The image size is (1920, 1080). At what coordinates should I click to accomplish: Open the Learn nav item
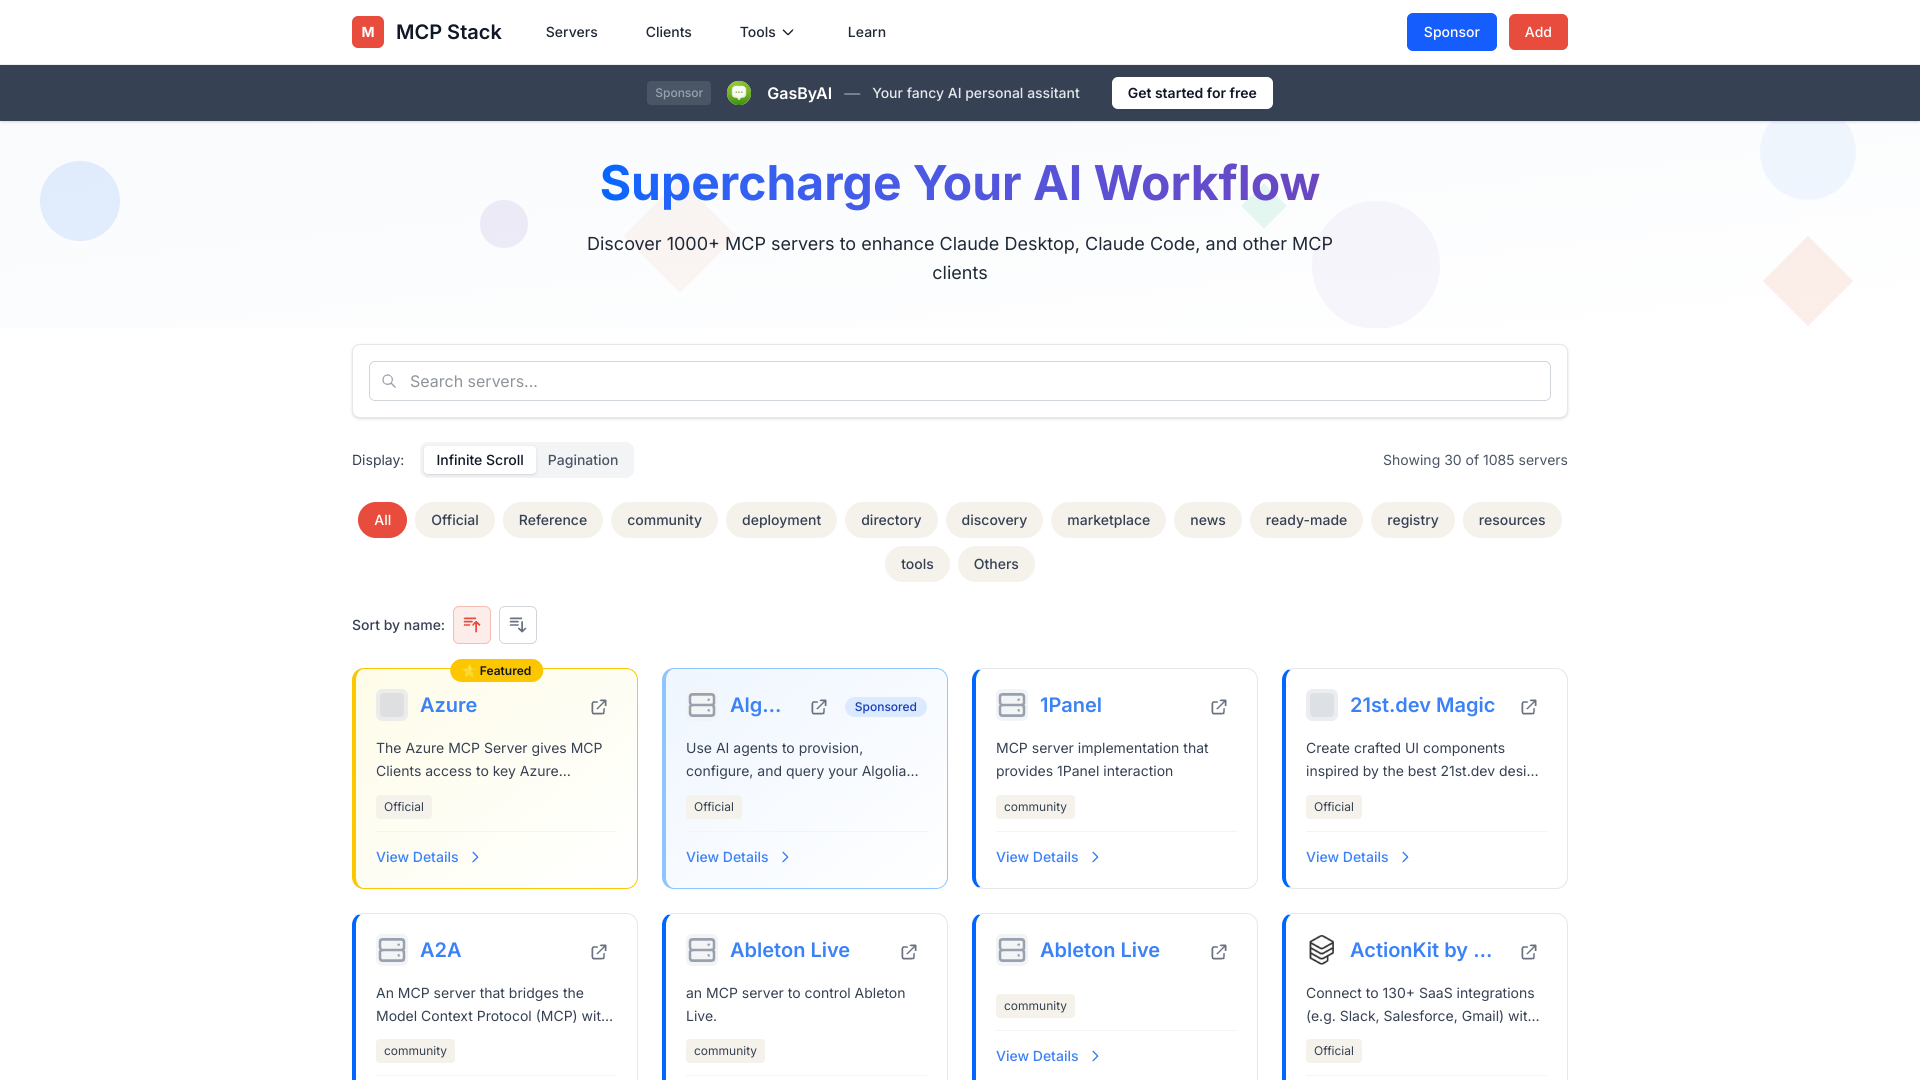tap(867, 32)
